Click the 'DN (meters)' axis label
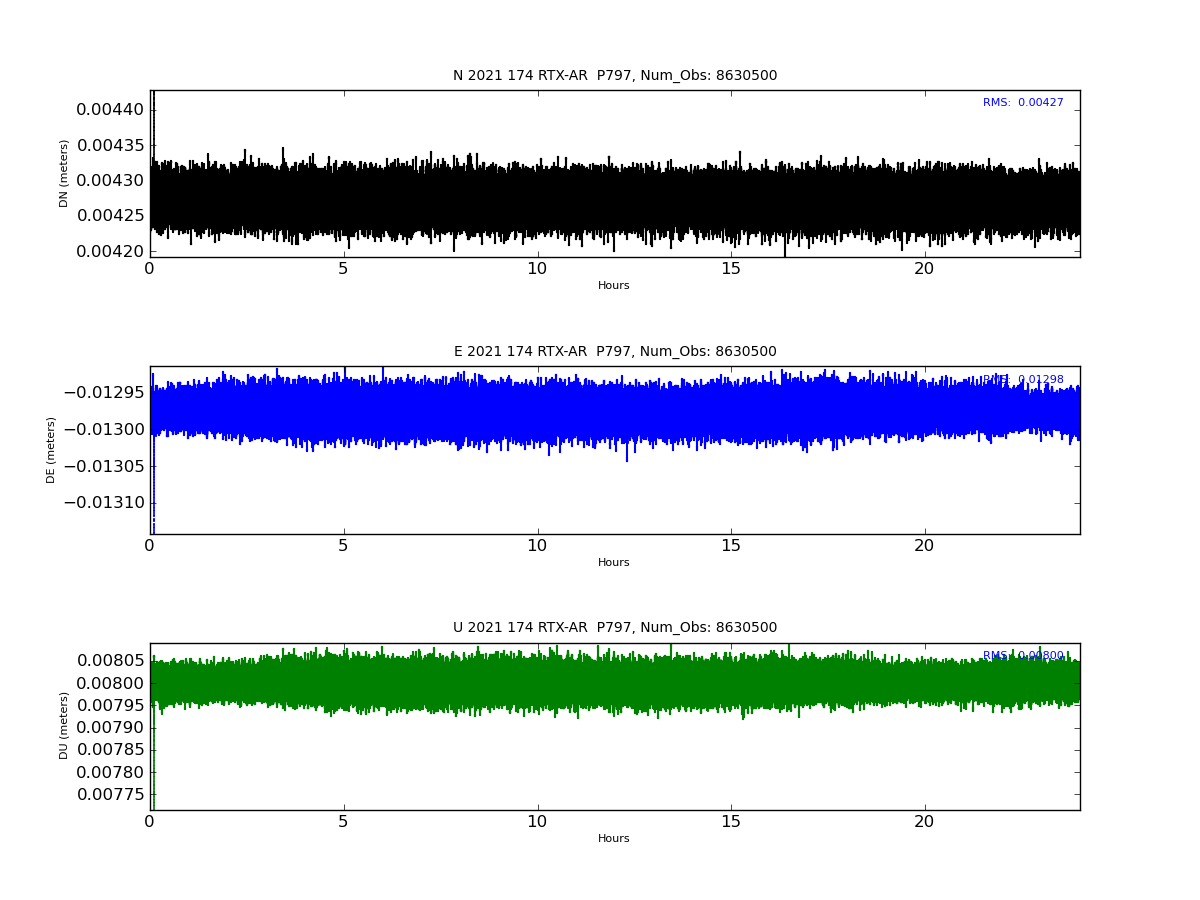This screenshot has height=900, width=1200. tap(64, 173)
